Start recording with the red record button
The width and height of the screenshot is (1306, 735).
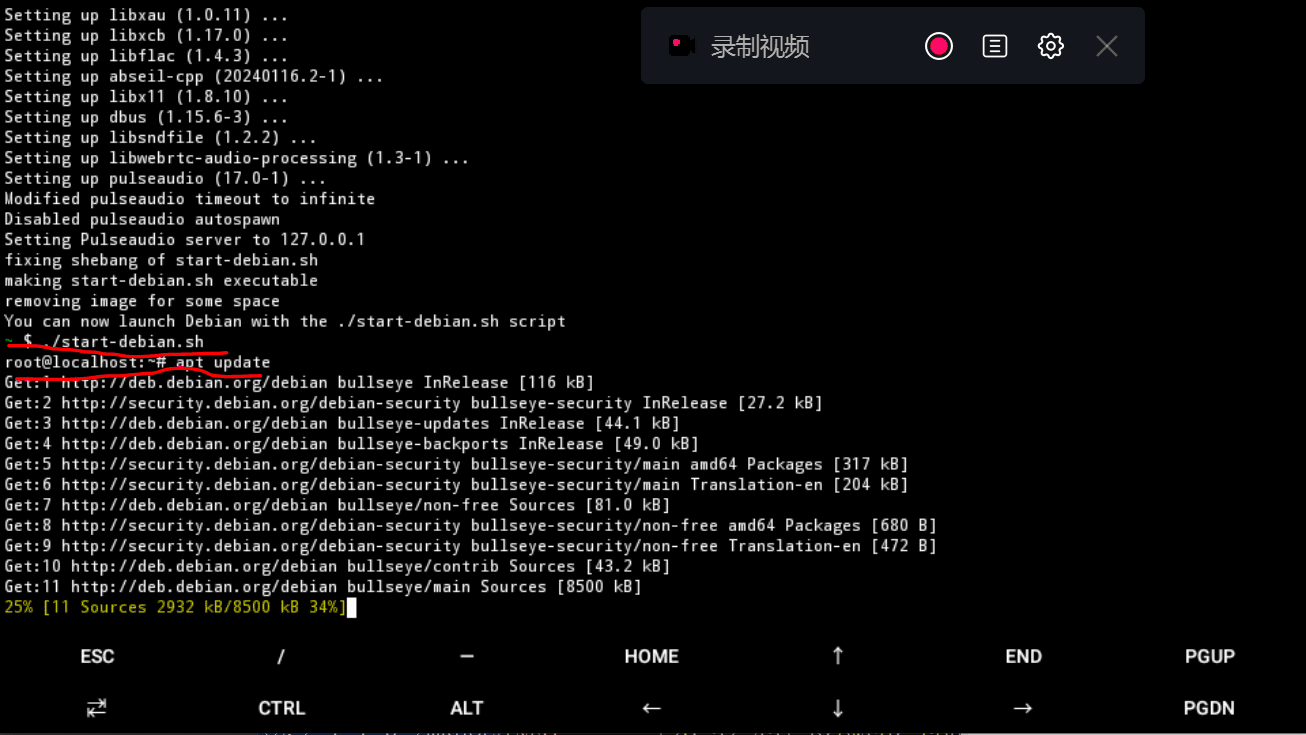pyautogui.click(x=938, y=46)
